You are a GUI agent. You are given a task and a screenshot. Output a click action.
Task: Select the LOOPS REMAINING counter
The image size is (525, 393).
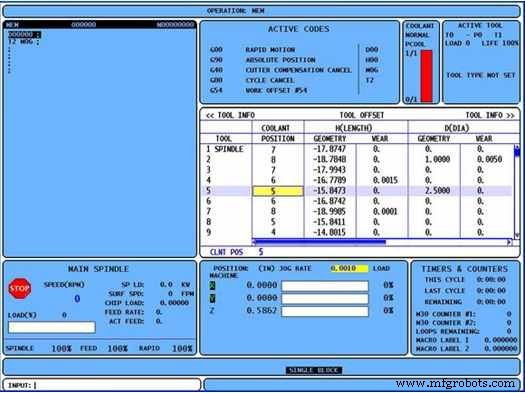[x=464, y=331]
